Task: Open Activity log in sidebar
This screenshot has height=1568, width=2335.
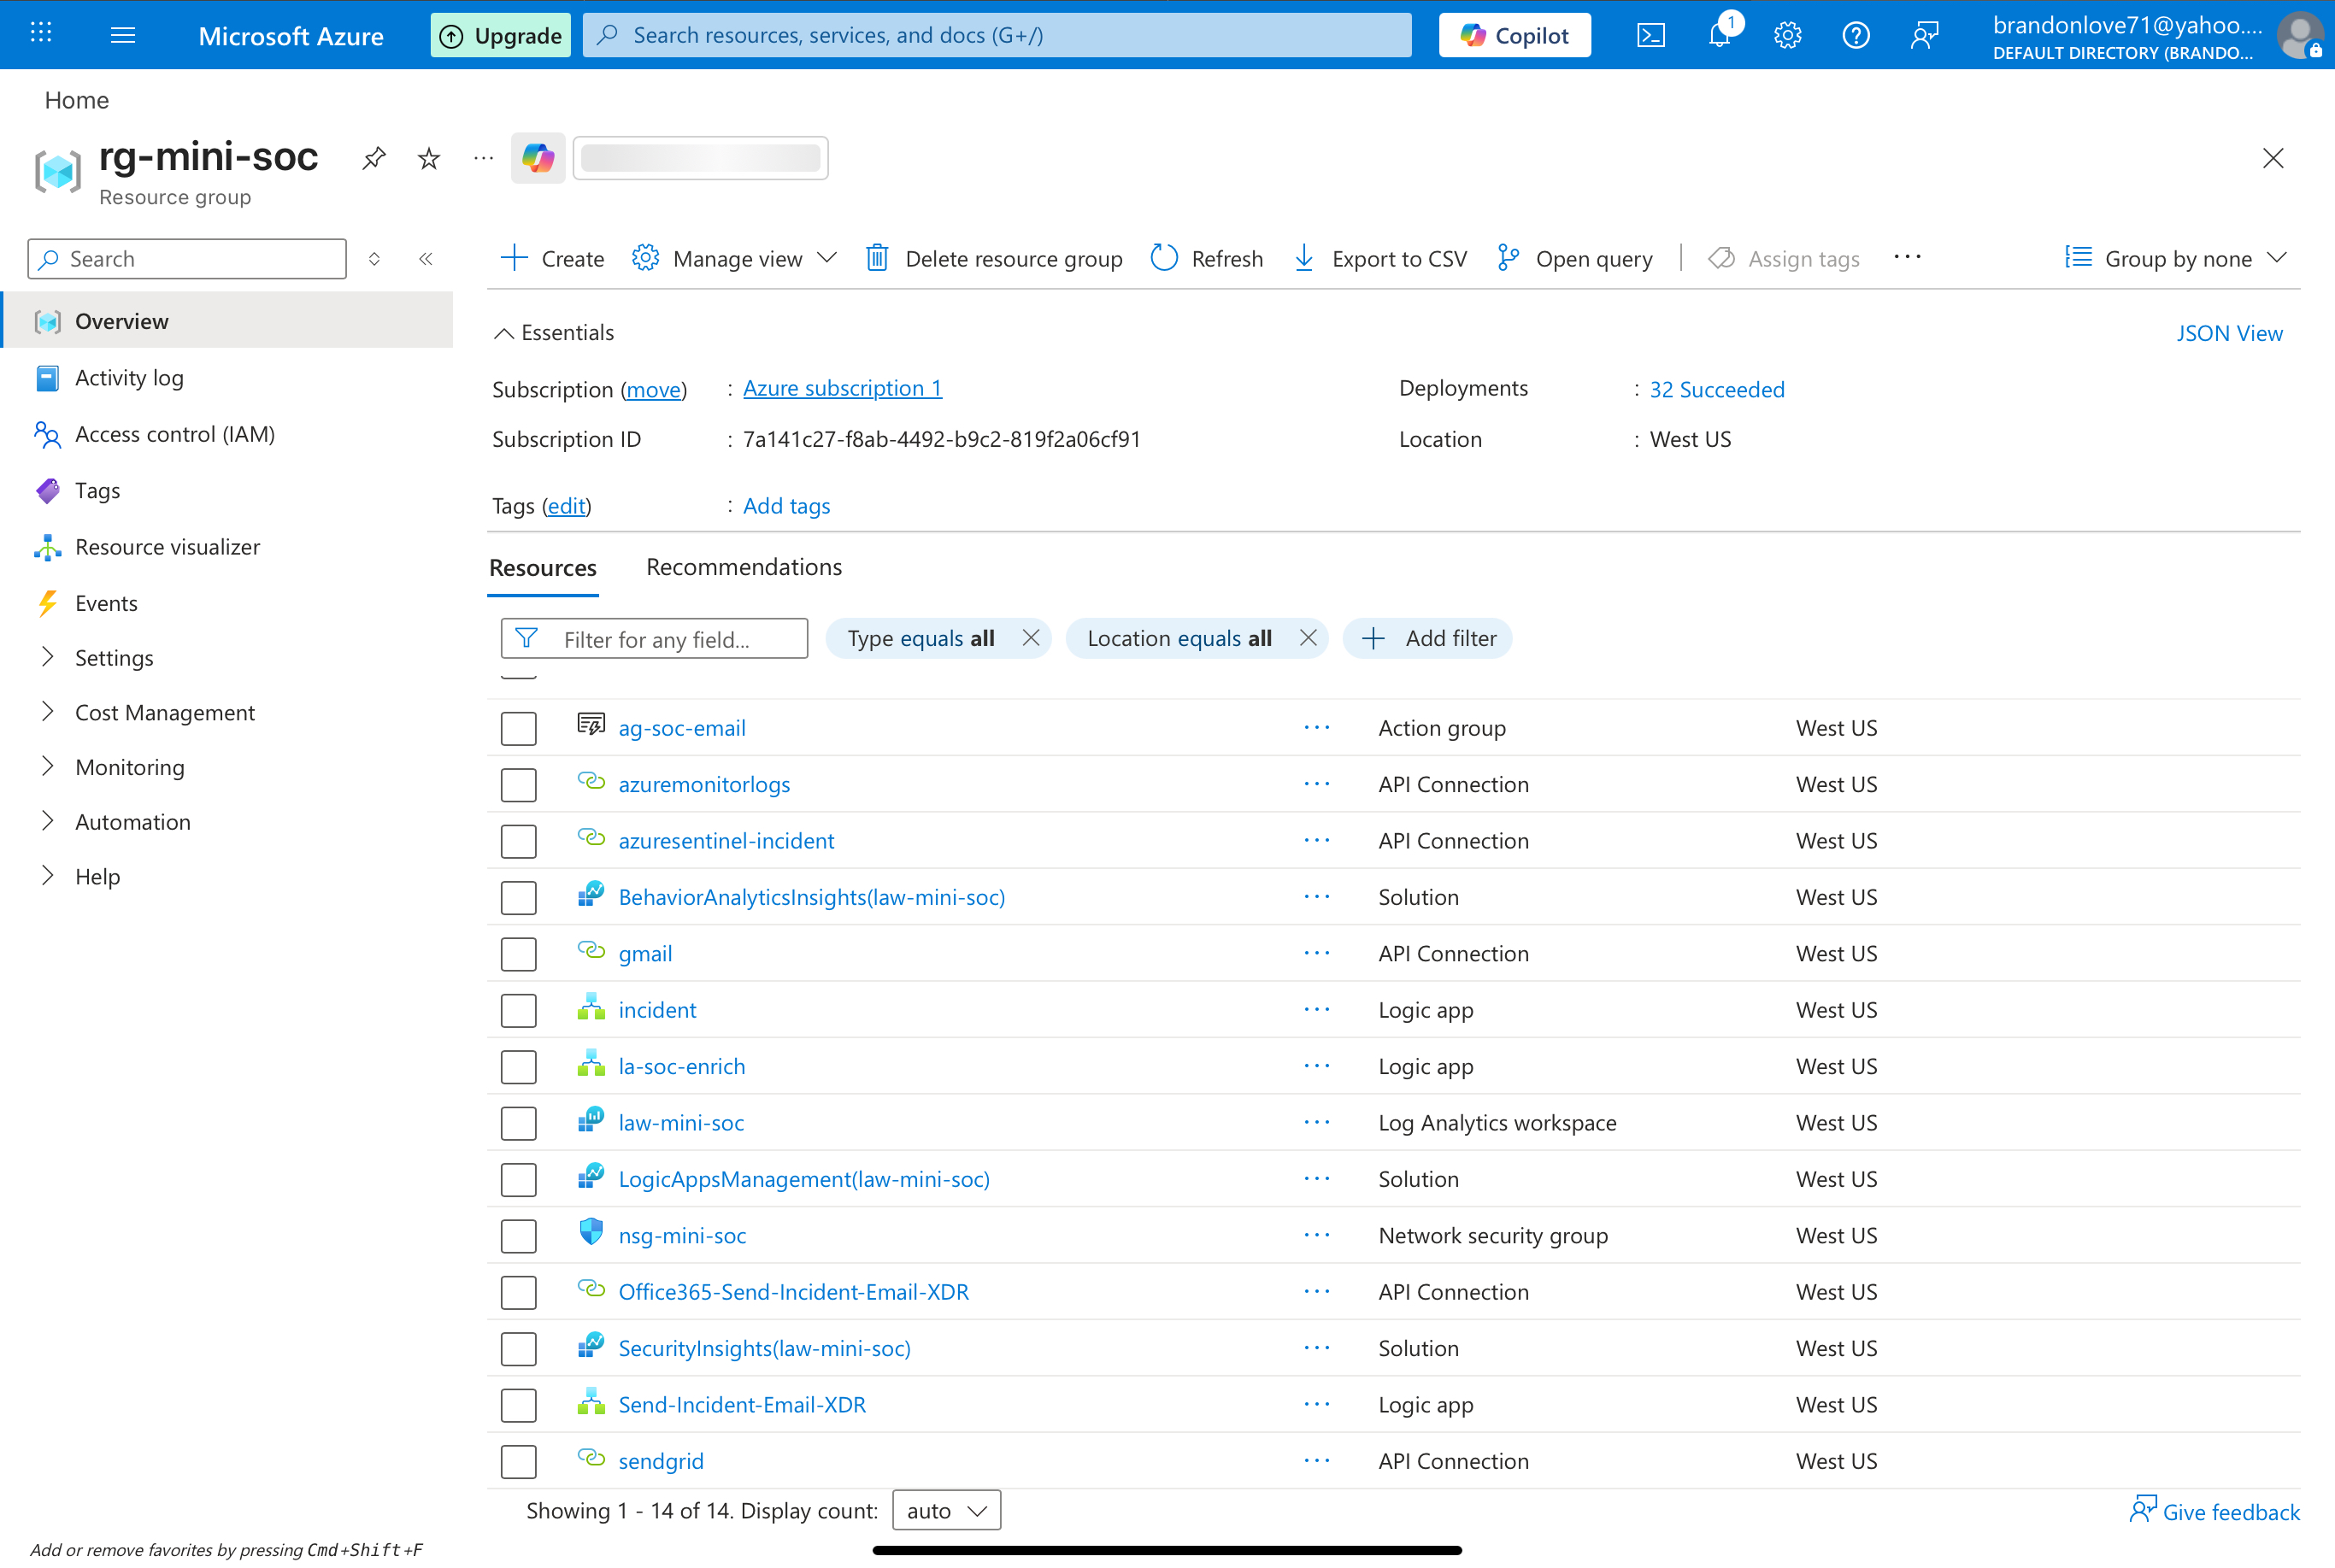Action: tap(129, 378)
